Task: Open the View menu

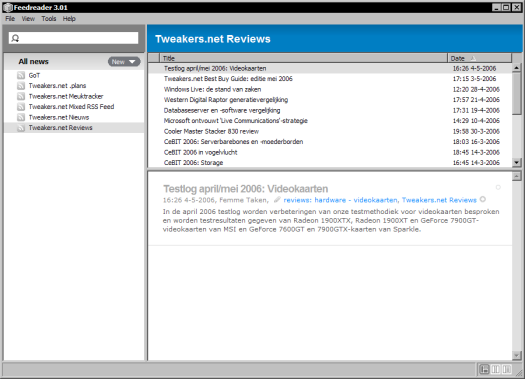Action: coord(28,19)
